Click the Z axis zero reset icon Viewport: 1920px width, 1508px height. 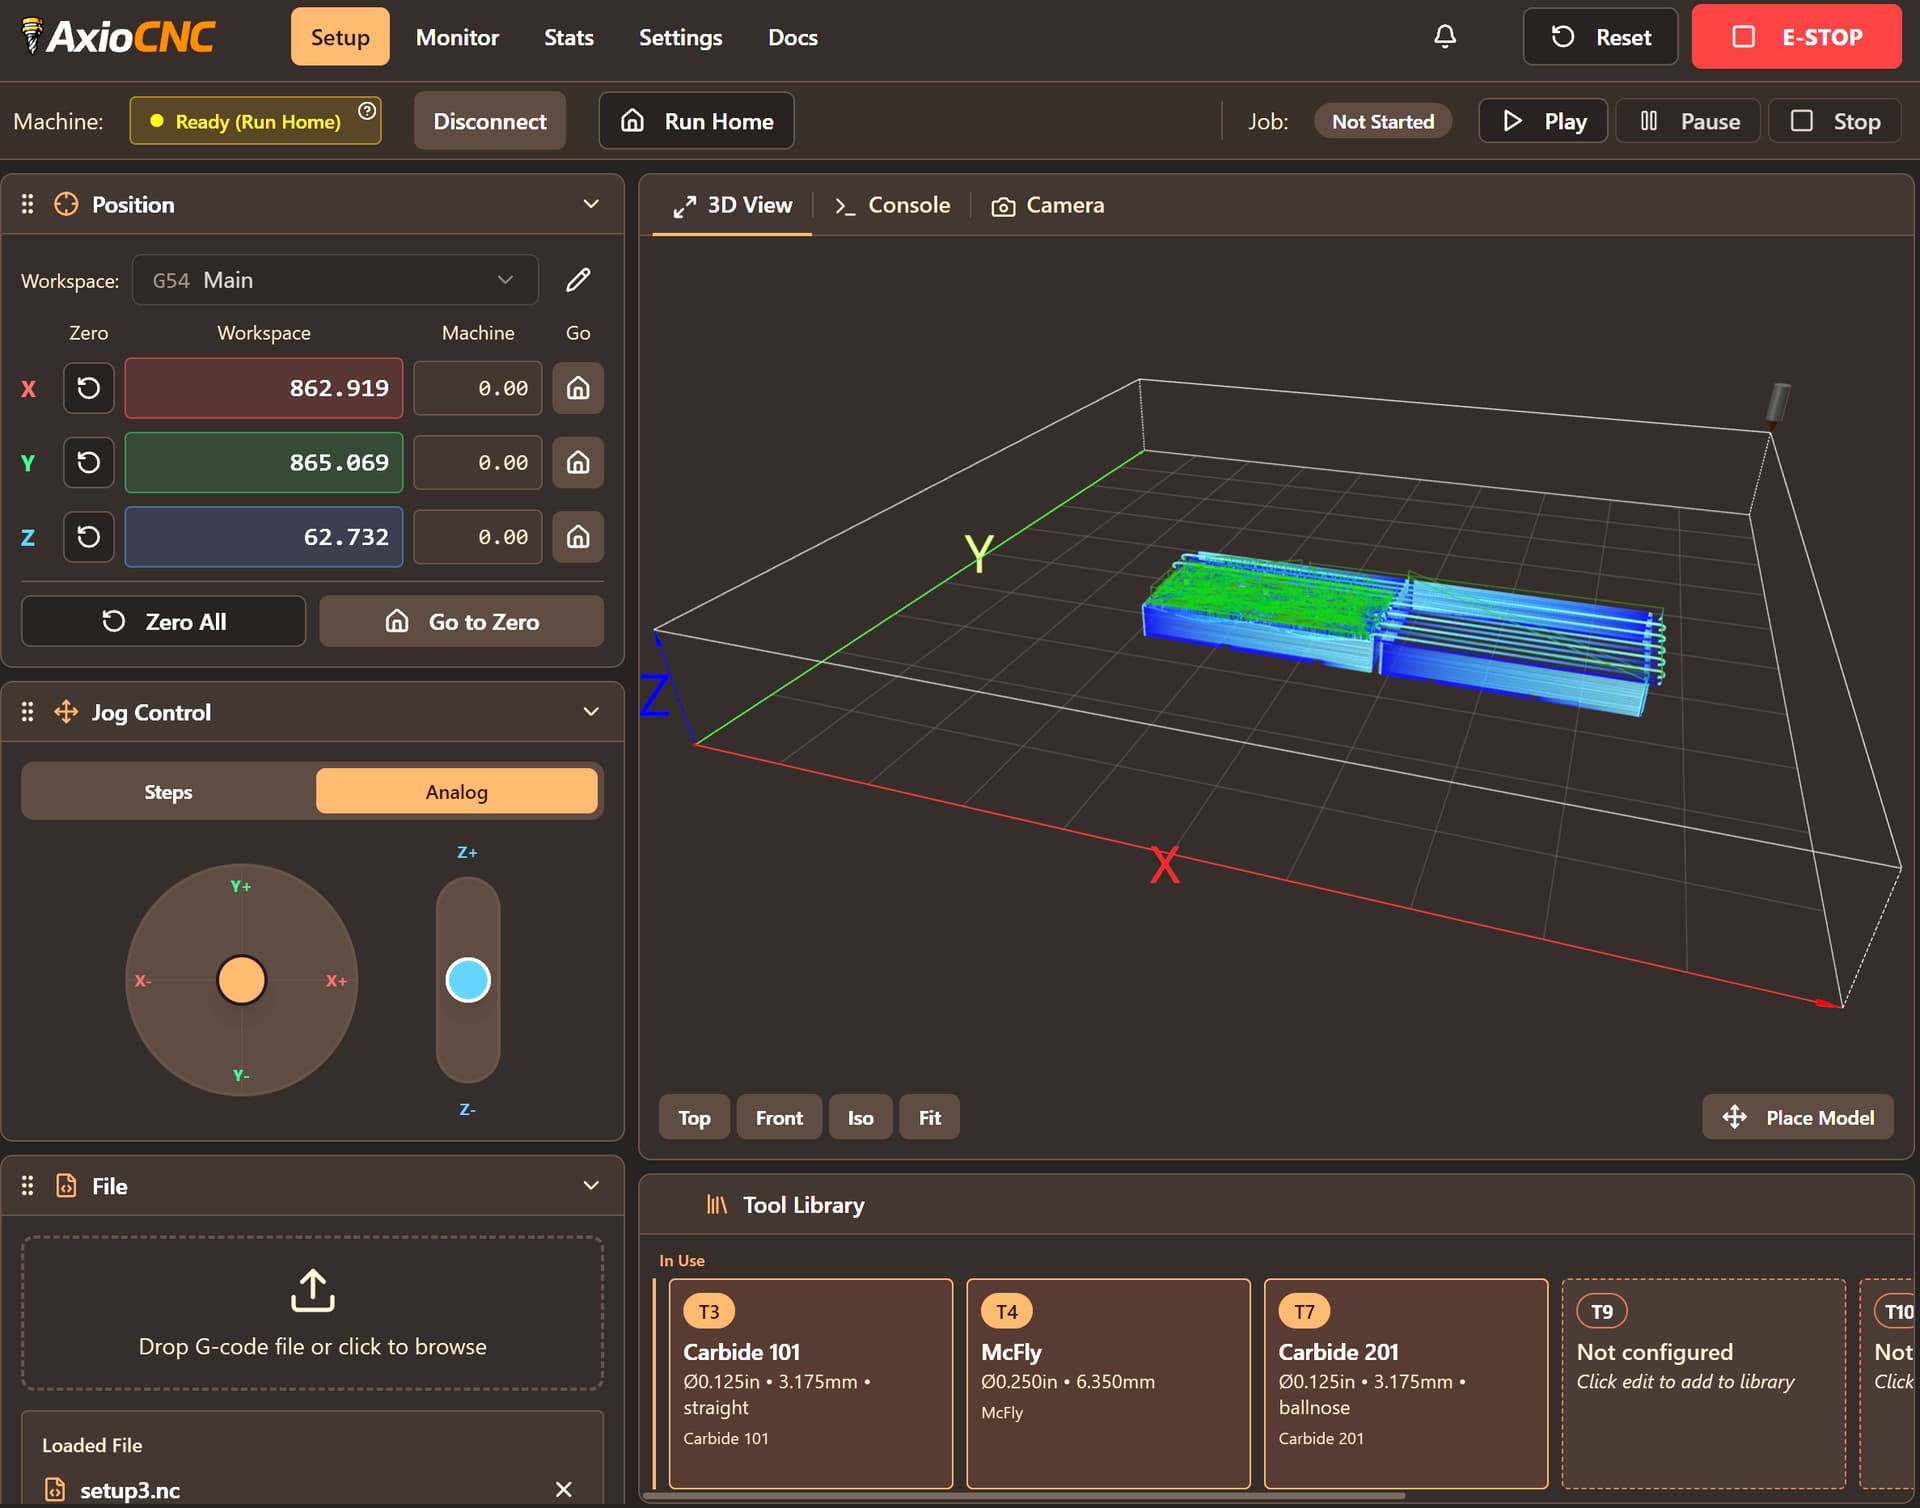(x=88, y=537)
